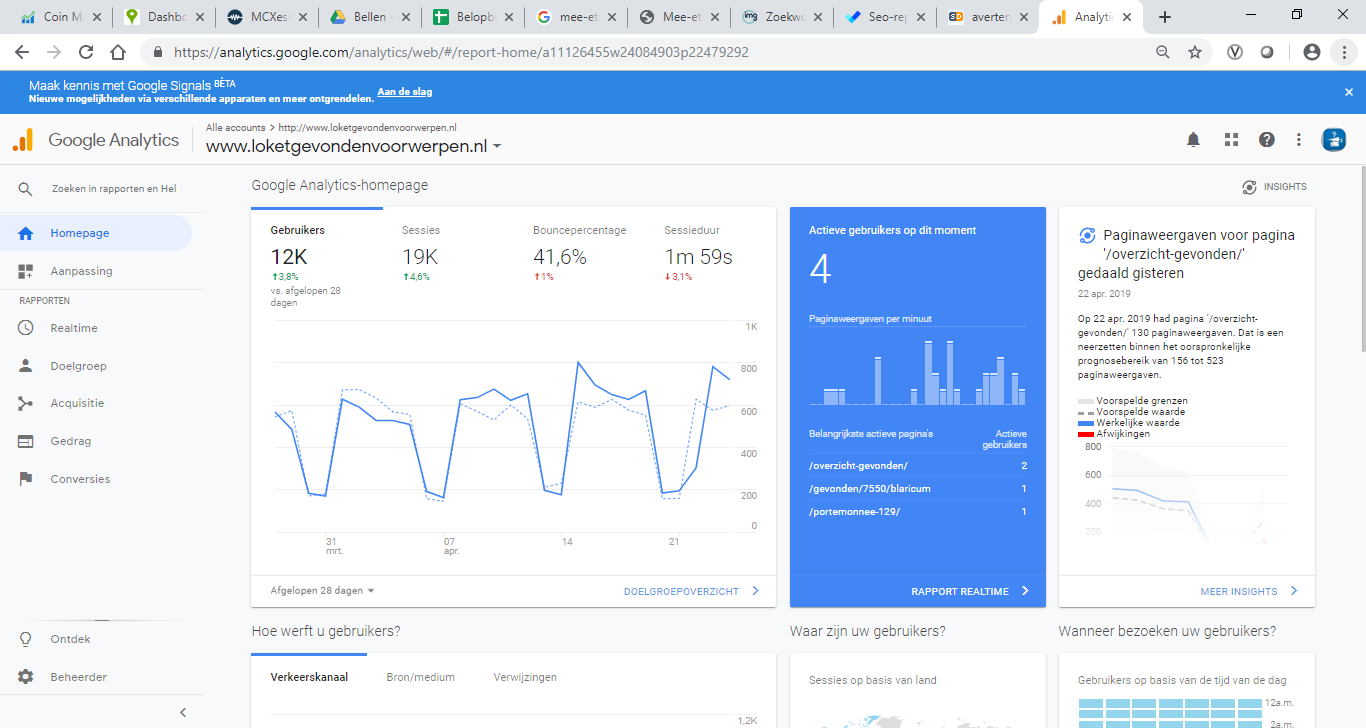Screen dimensions: 1366x728
Task: Open the help question mark icon
Action: [1267, 140]
